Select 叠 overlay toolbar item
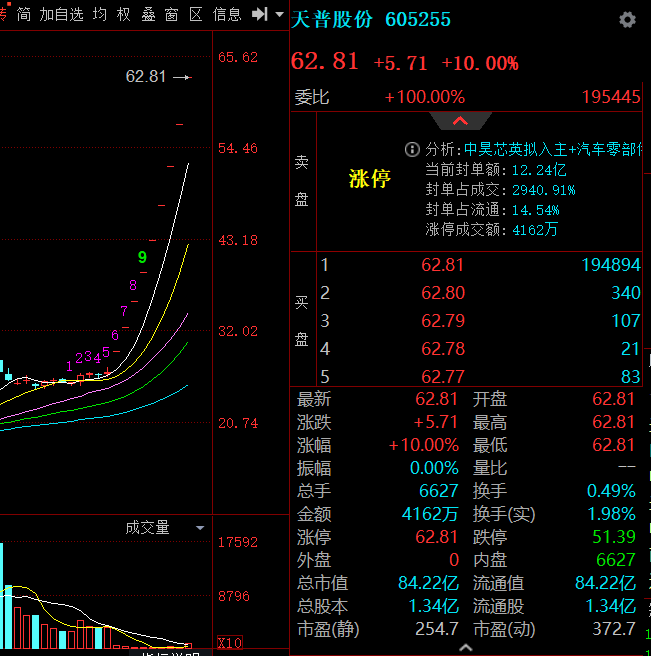 tap(148, 15)
